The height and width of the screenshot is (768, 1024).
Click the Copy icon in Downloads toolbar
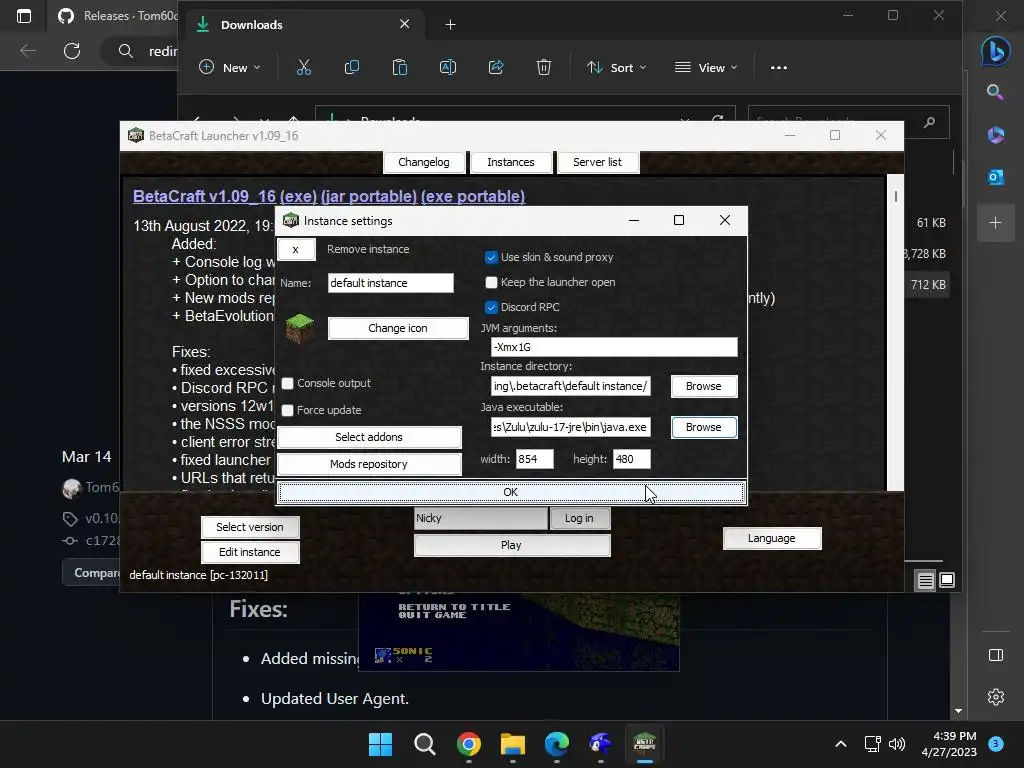point(351,67)
